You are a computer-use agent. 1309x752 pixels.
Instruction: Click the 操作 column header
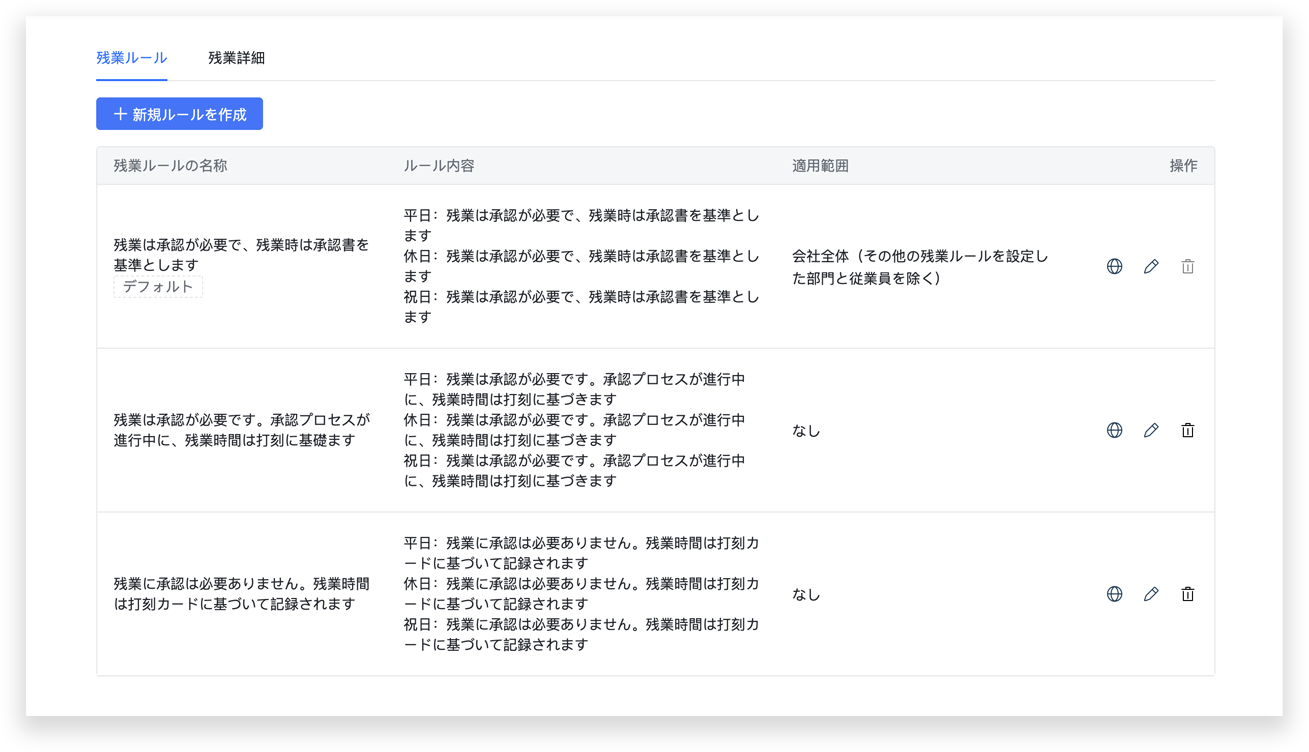(x=1183, y=166)
